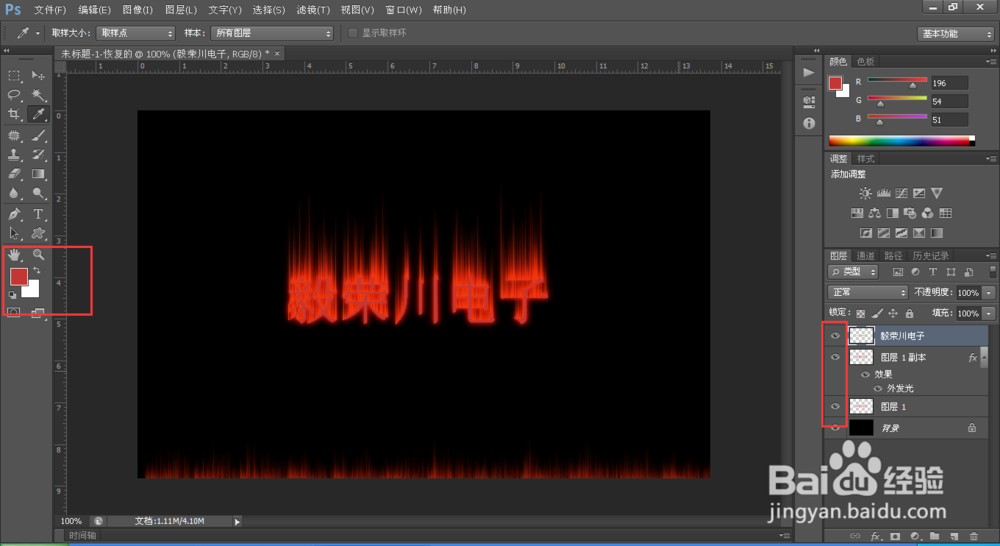Open the Brightness/Contrast adjustment icon

pos(865,193)
